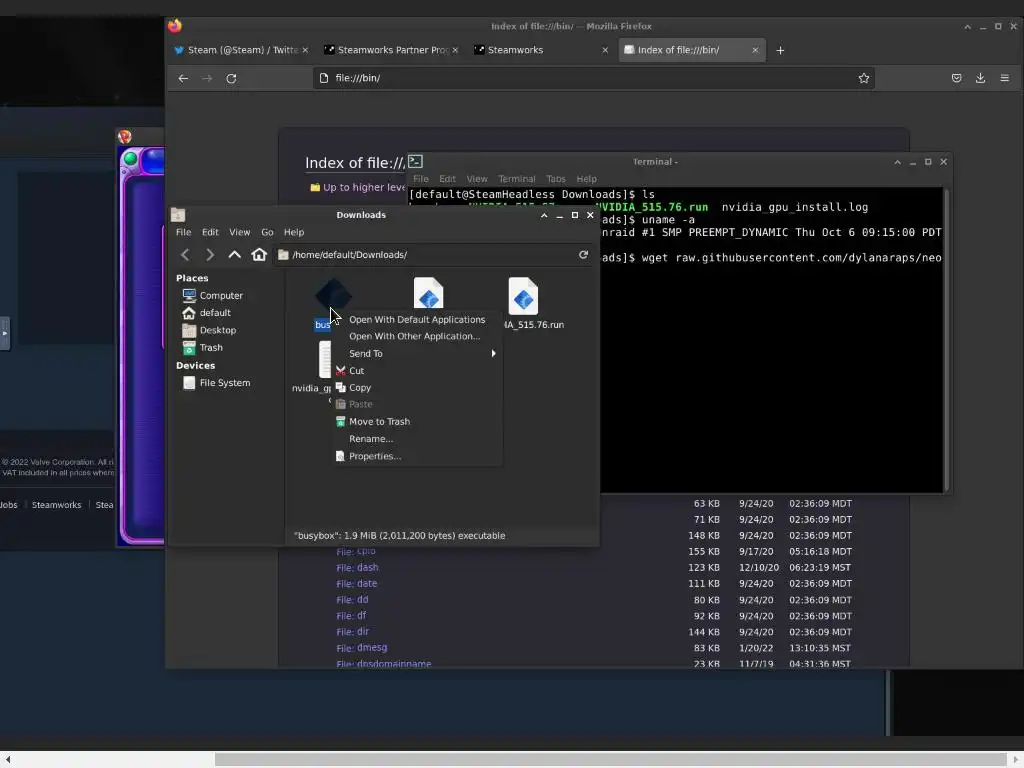The image size is (1024, 768).
Task: Open Edit menu in Downloads window
Action: [x=210, y=232]
